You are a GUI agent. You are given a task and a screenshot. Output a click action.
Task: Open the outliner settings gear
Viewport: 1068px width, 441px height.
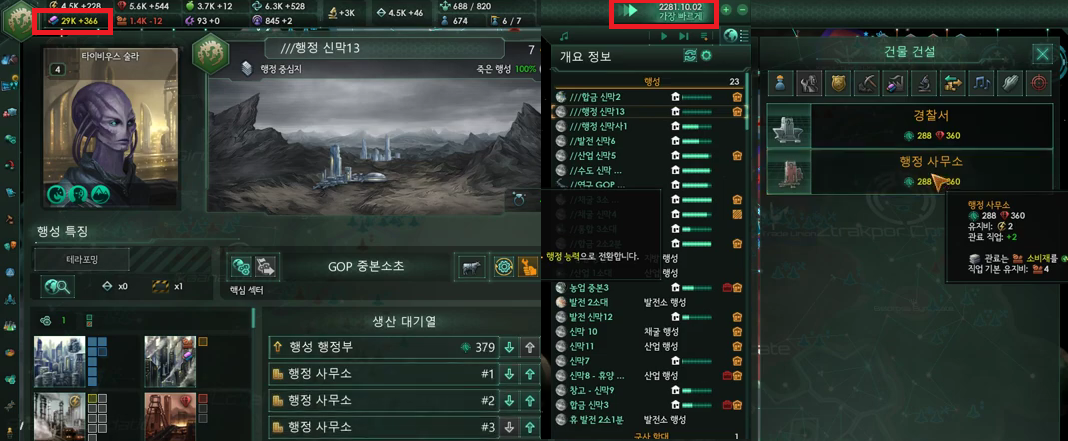pos(706,56)
